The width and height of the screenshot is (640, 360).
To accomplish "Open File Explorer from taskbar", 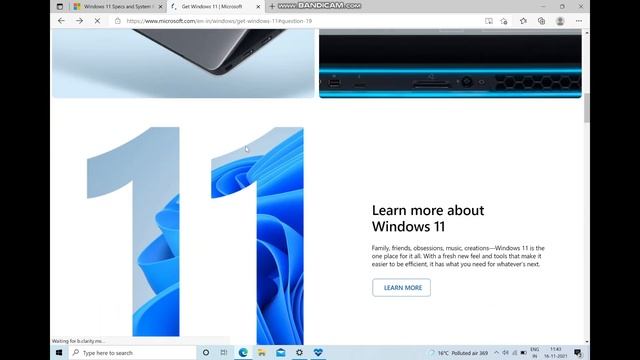I will [262, 353].
